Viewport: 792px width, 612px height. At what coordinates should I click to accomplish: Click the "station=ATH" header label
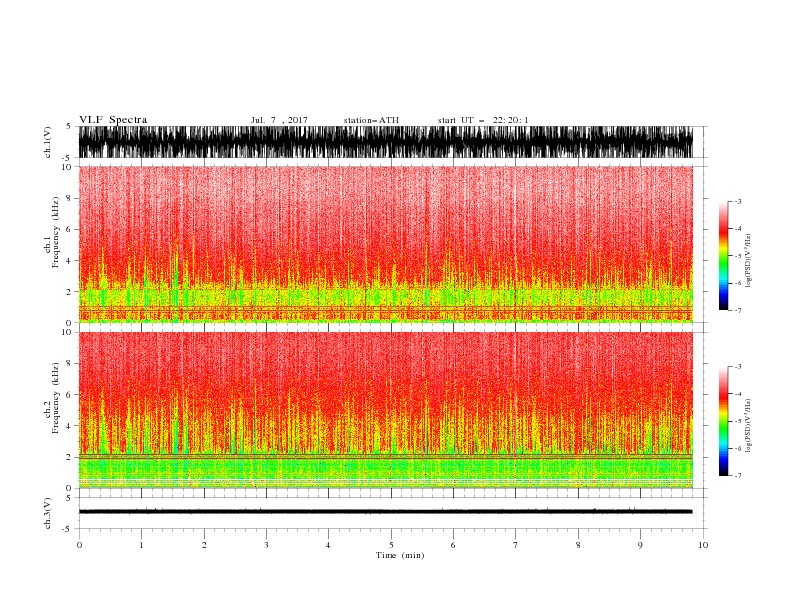(371, 120)
